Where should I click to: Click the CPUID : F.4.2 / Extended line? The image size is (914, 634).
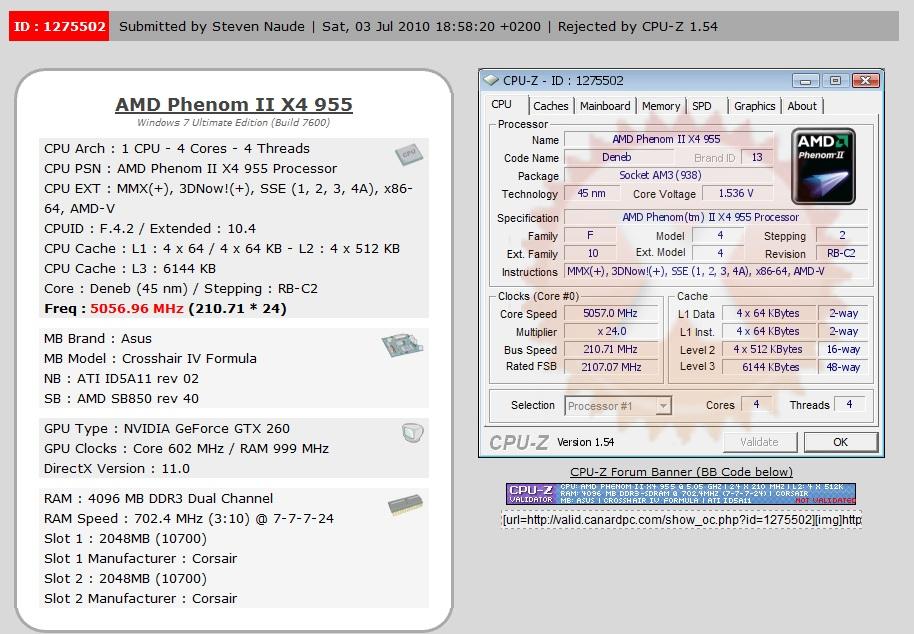click(150, 228)
